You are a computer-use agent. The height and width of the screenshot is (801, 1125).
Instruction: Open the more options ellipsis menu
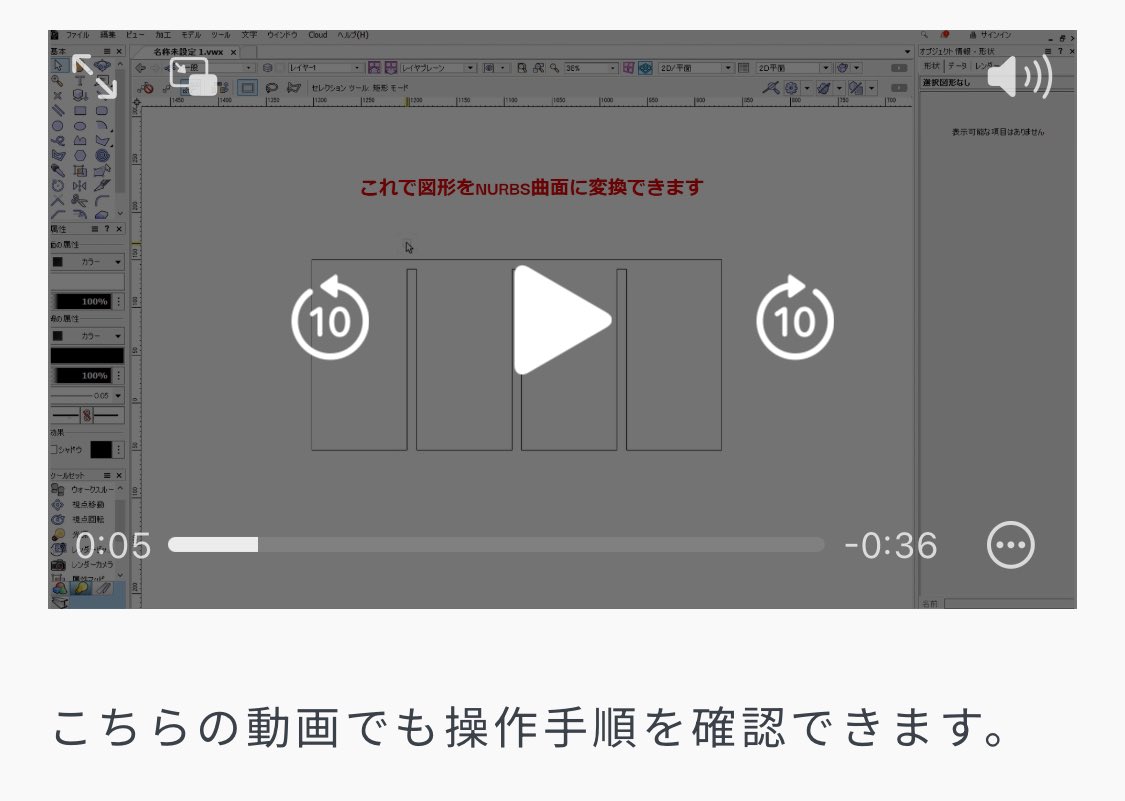[1010, 545]
